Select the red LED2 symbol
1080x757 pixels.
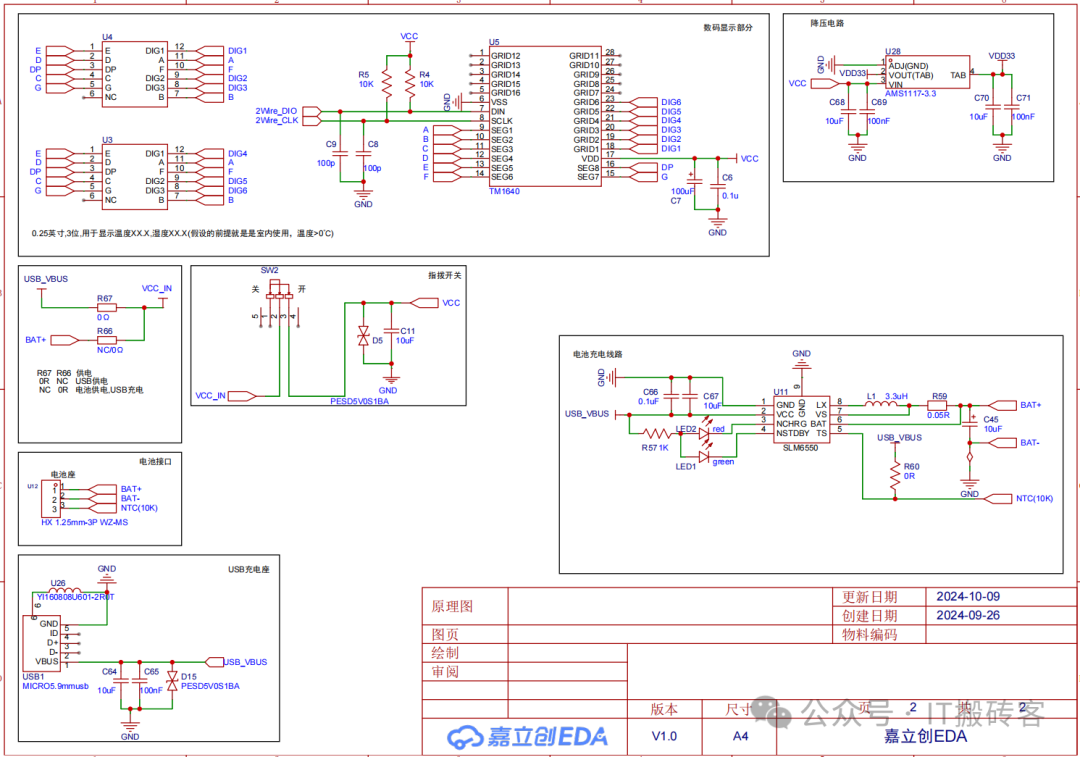[705, 430]
